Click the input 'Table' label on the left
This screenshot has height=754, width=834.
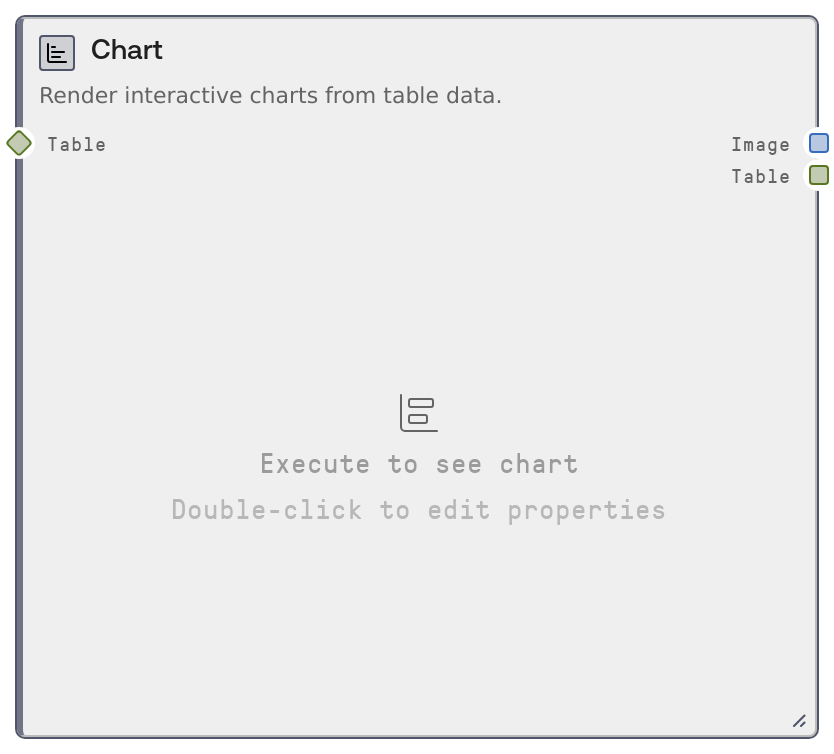click(77, 144)
